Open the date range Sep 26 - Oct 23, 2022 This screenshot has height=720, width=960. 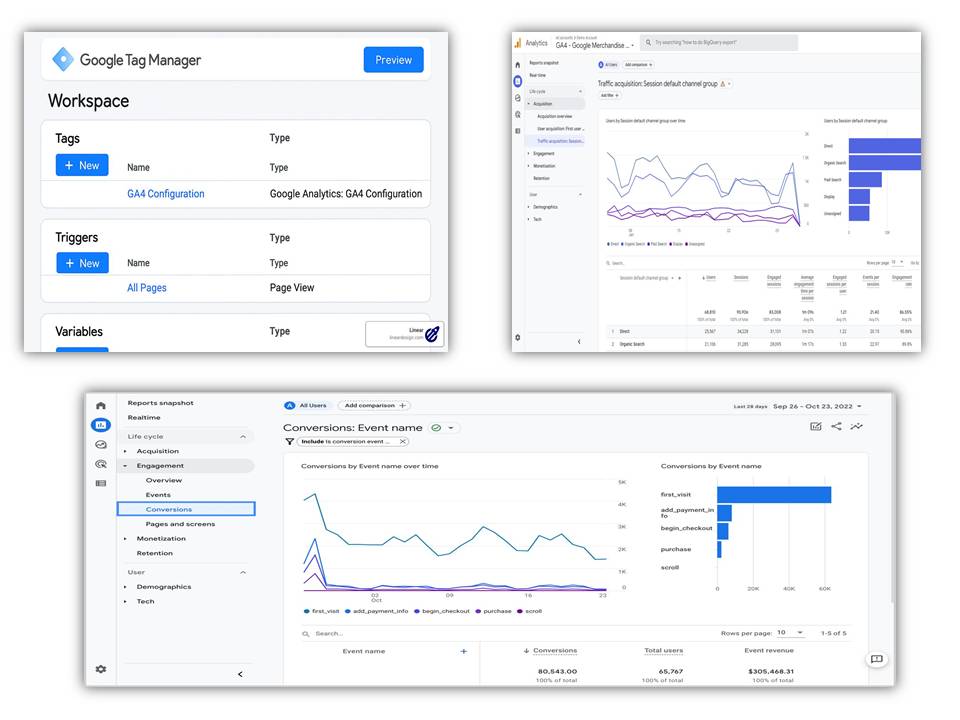(817, 407)
